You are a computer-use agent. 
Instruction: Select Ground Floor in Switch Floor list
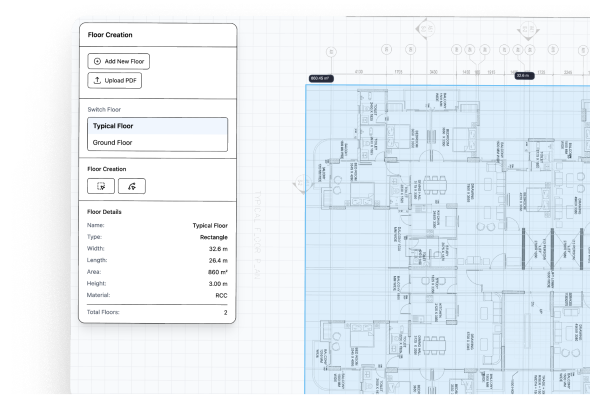(157, 143)
